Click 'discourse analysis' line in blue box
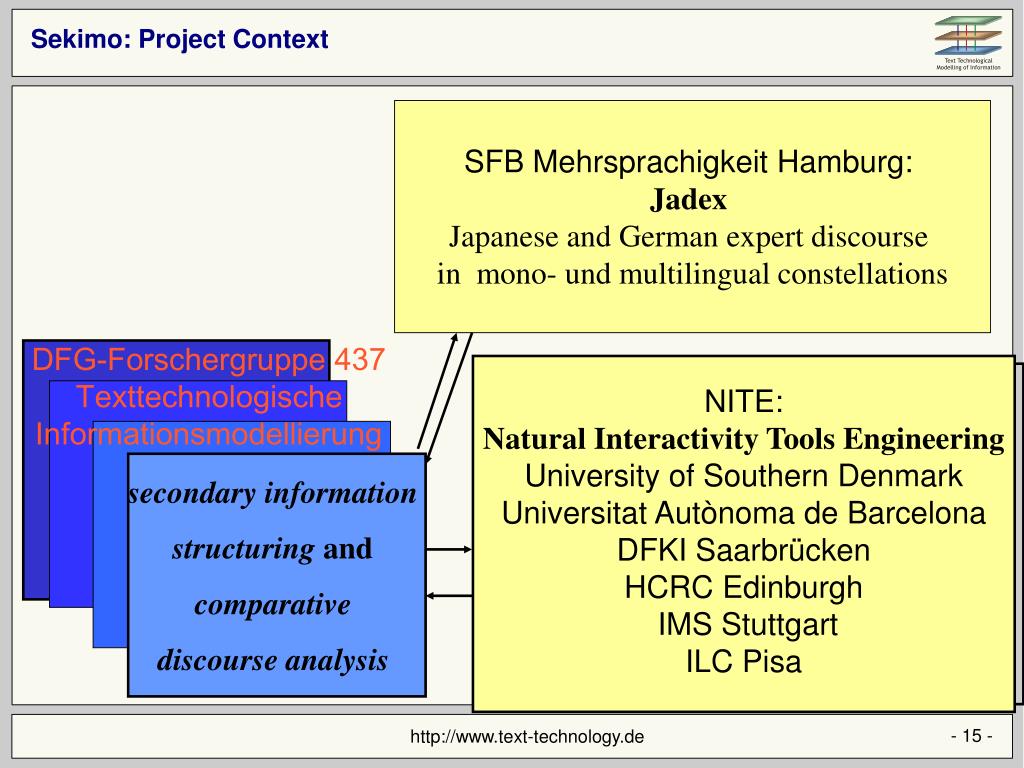 272,660
